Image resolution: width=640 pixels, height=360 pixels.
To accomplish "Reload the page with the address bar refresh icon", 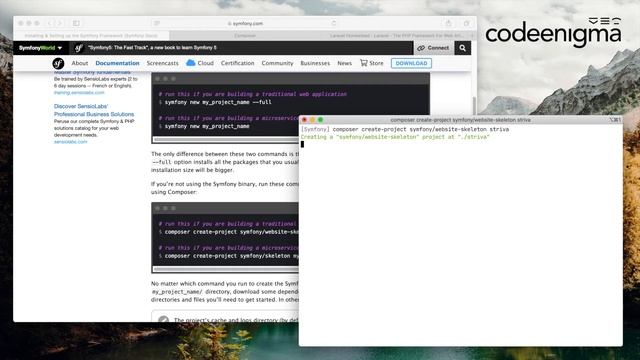I will pyautogui.click(x=333, y=23).
